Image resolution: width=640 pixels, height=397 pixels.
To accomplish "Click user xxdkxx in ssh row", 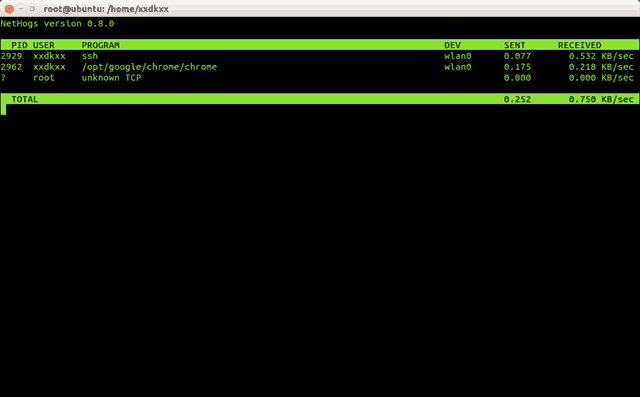I will click(x=49, y=56).
